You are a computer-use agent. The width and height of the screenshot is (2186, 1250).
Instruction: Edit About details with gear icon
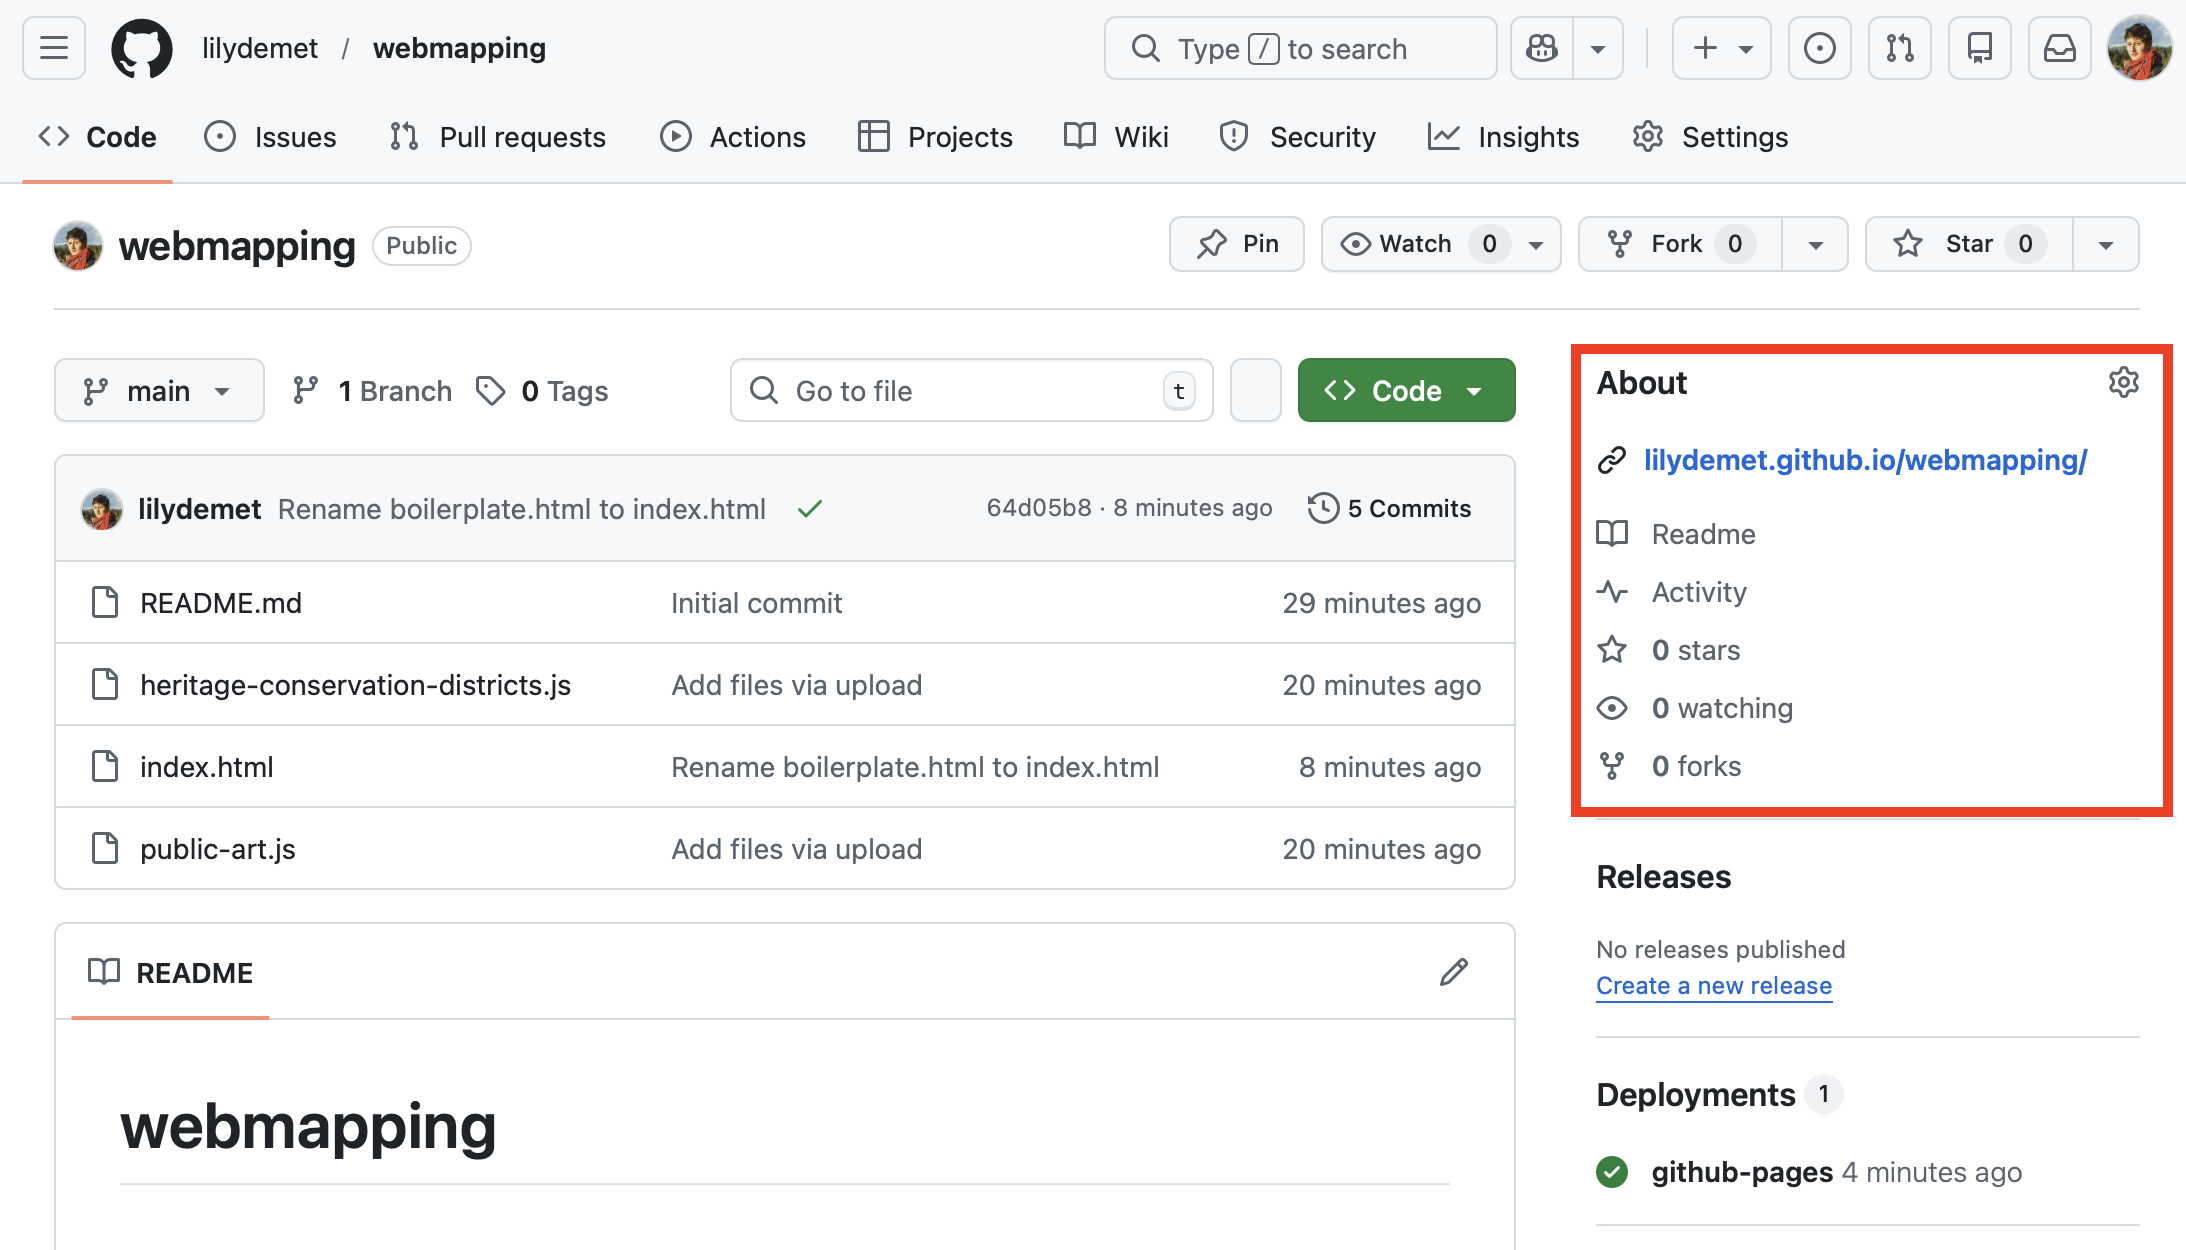[x=2123, y=382]
